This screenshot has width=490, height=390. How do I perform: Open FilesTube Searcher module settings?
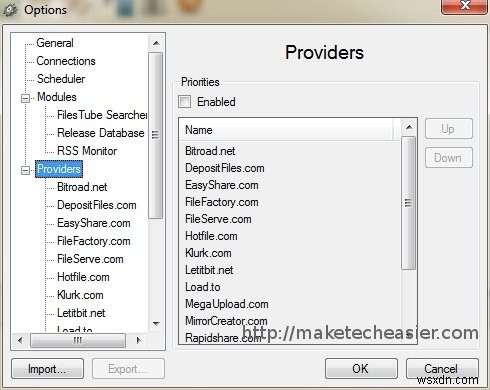tap(102, 115)
